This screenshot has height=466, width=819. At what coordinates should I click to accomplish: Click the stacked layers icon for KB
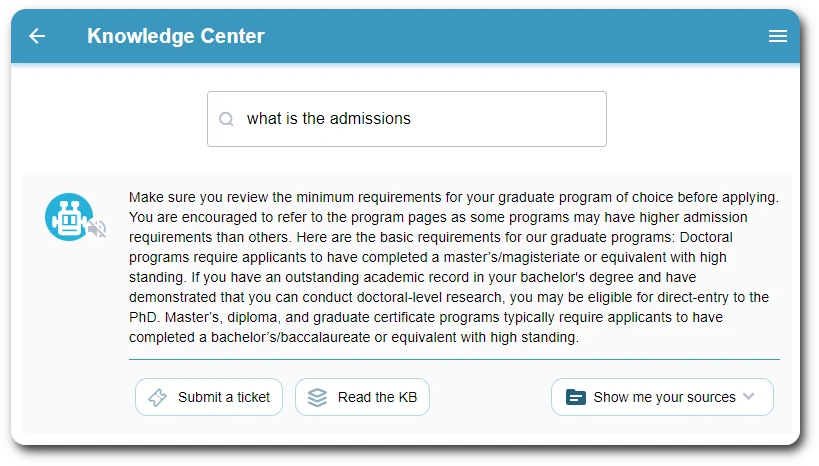pos(317,397)
